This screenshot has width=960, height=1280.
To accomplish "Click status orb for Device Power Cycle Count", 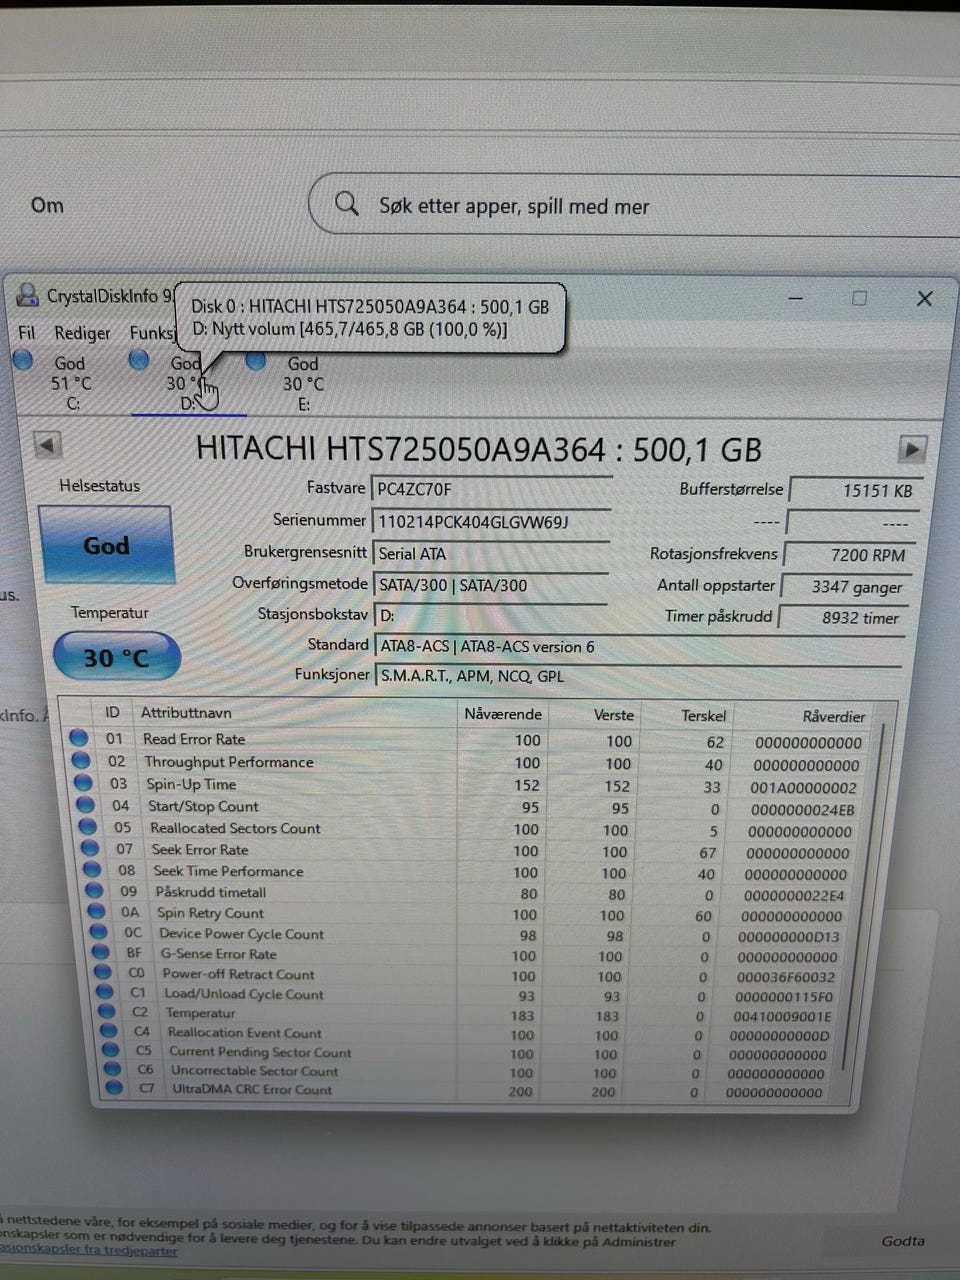I will coord(99,932).
